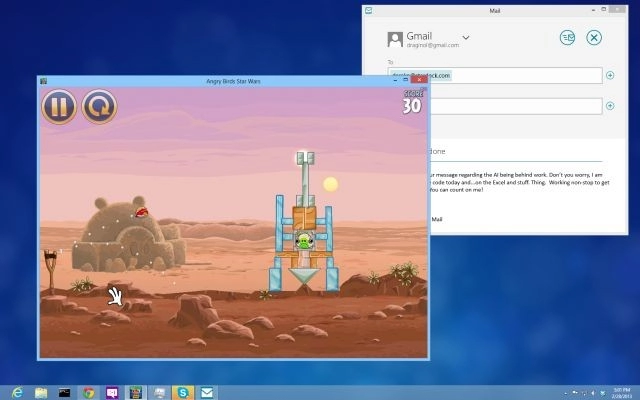Click the taskbar clock and date
Viewport: 640px width, 400px height.
622,393
